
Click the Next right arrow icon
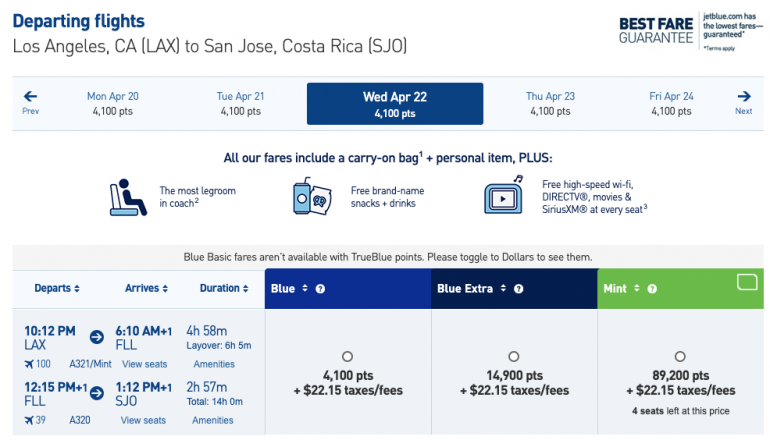click(743, 97)
